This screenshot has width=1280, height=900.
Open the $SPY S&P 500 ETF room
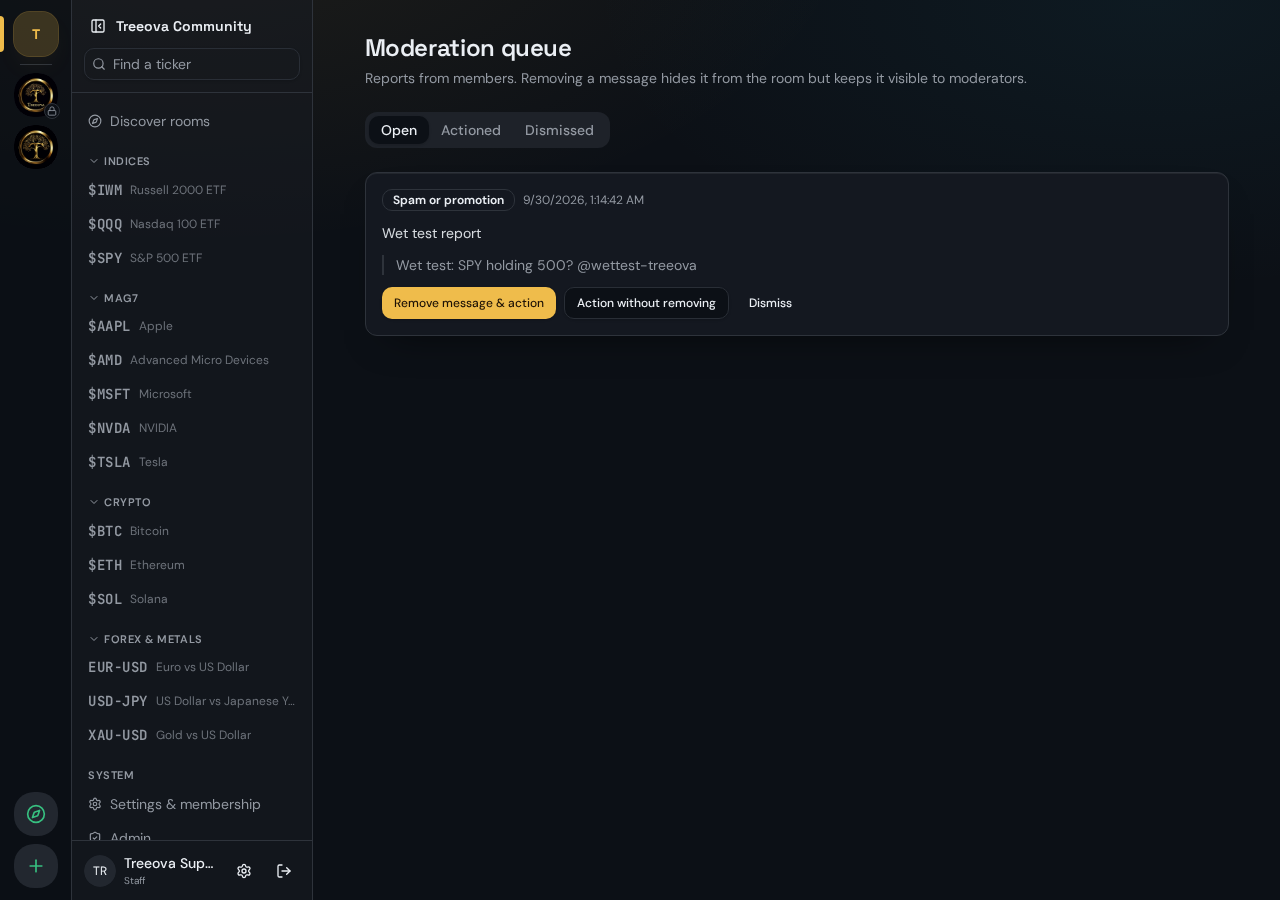192,258
